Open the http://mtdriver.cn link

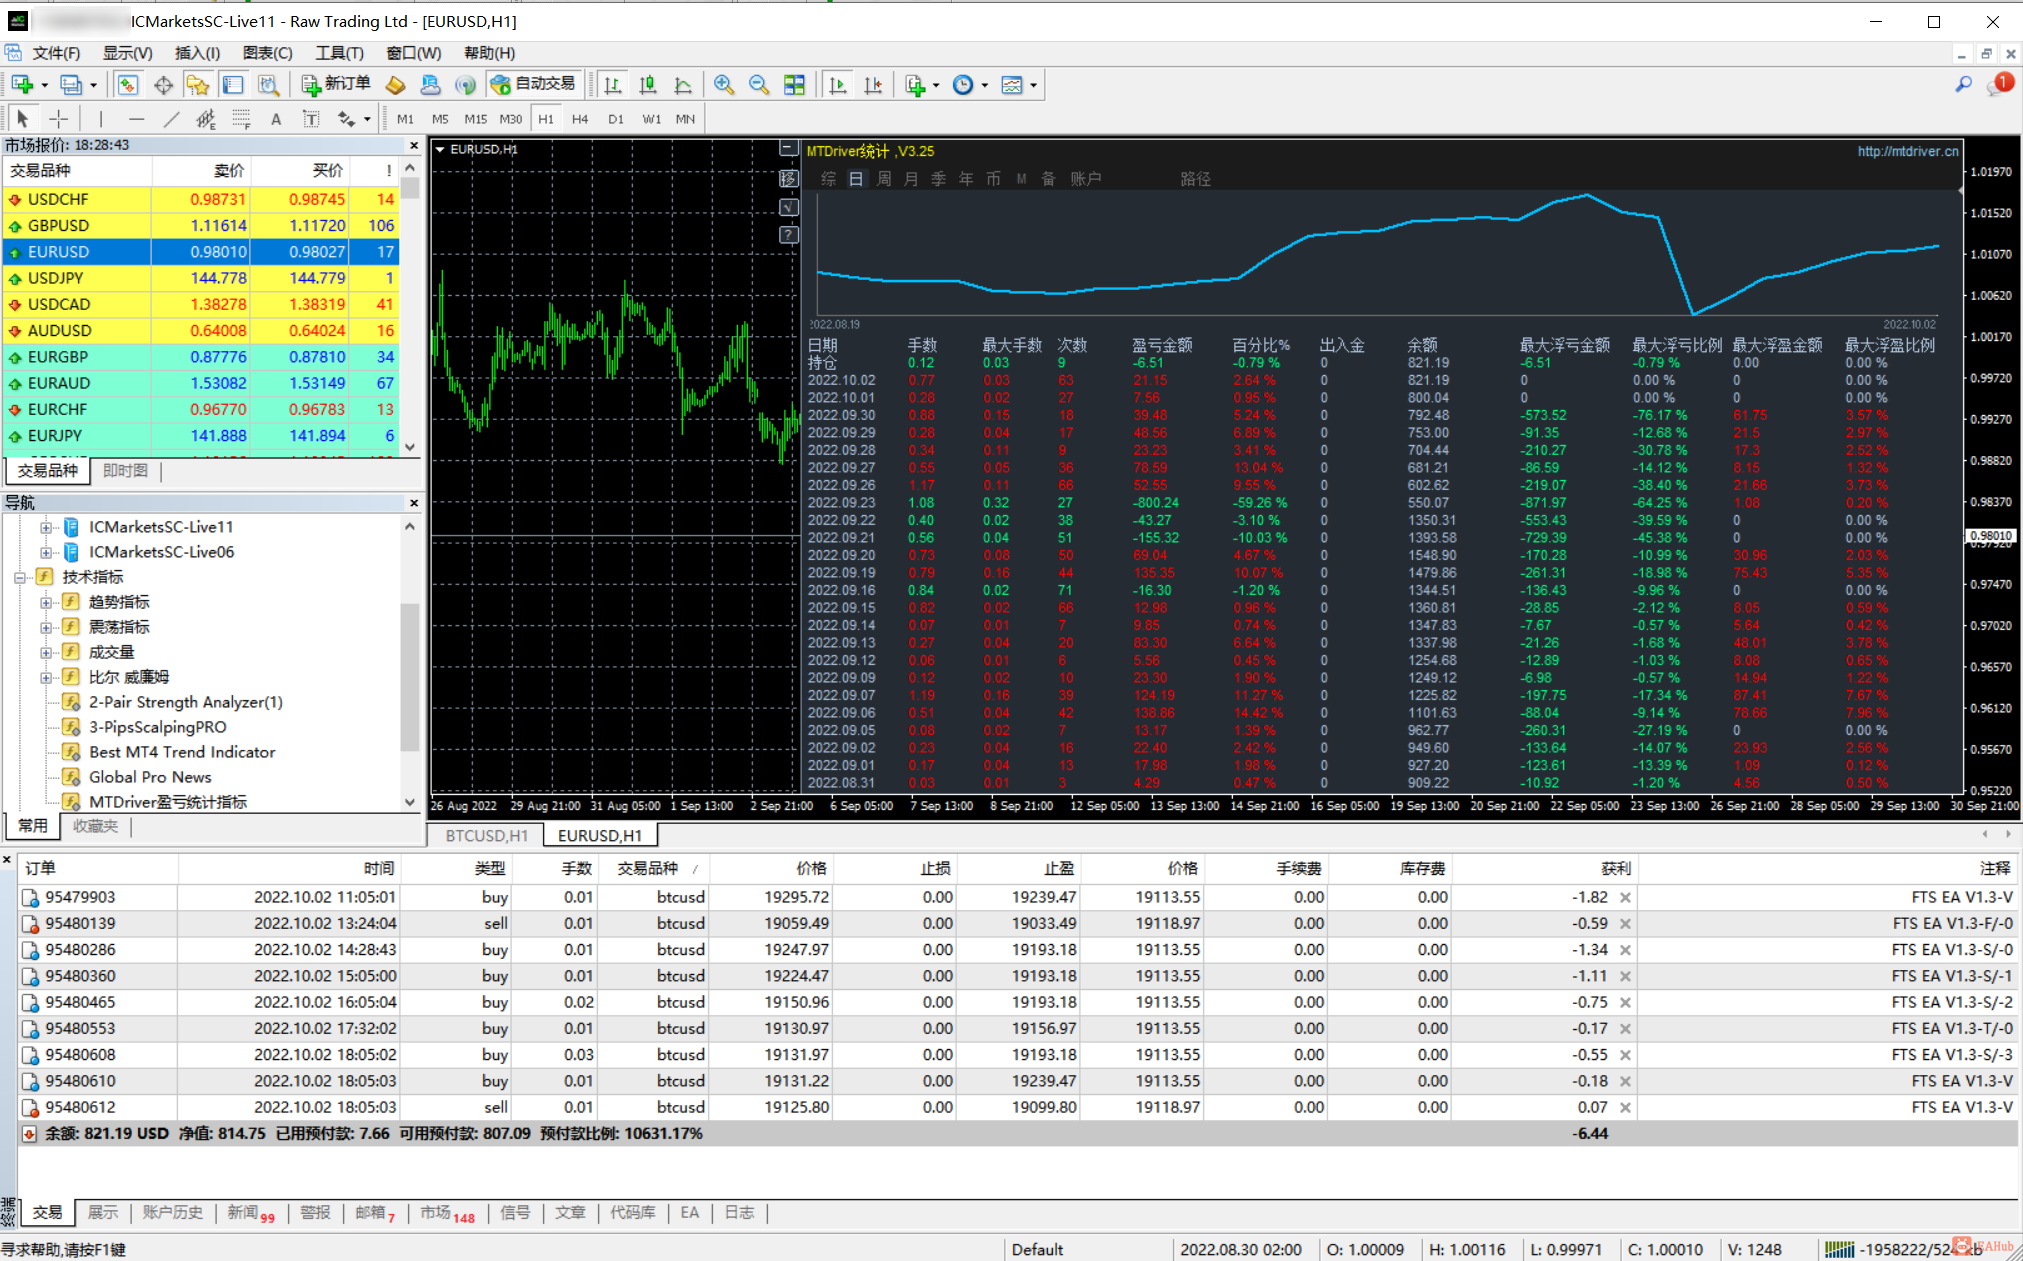tap(1907, 151)
